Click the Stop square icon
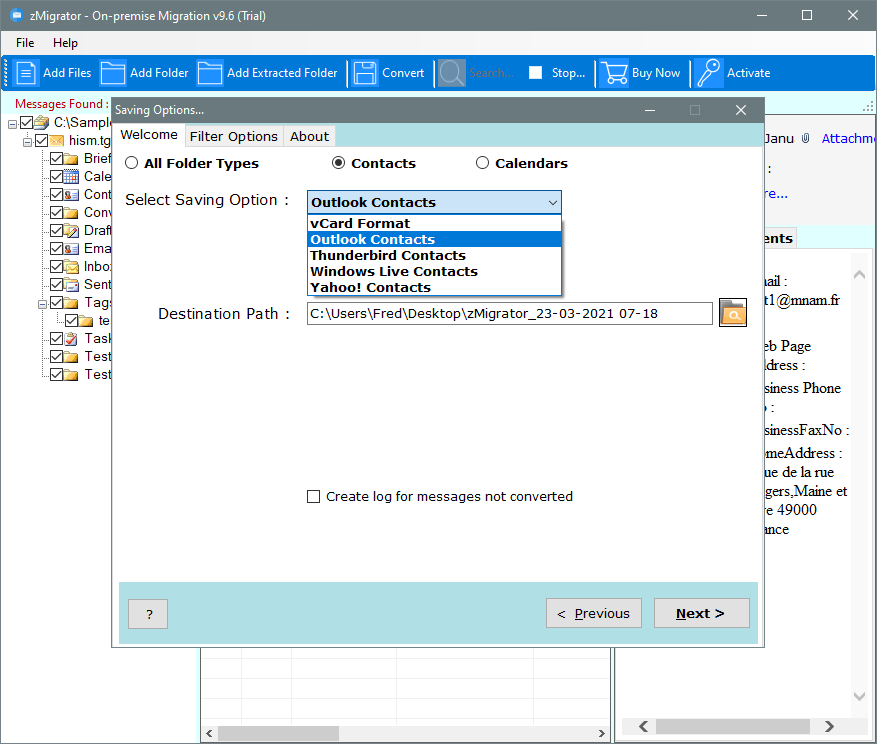This screenshot has height=744, width=877. (535, 73)
